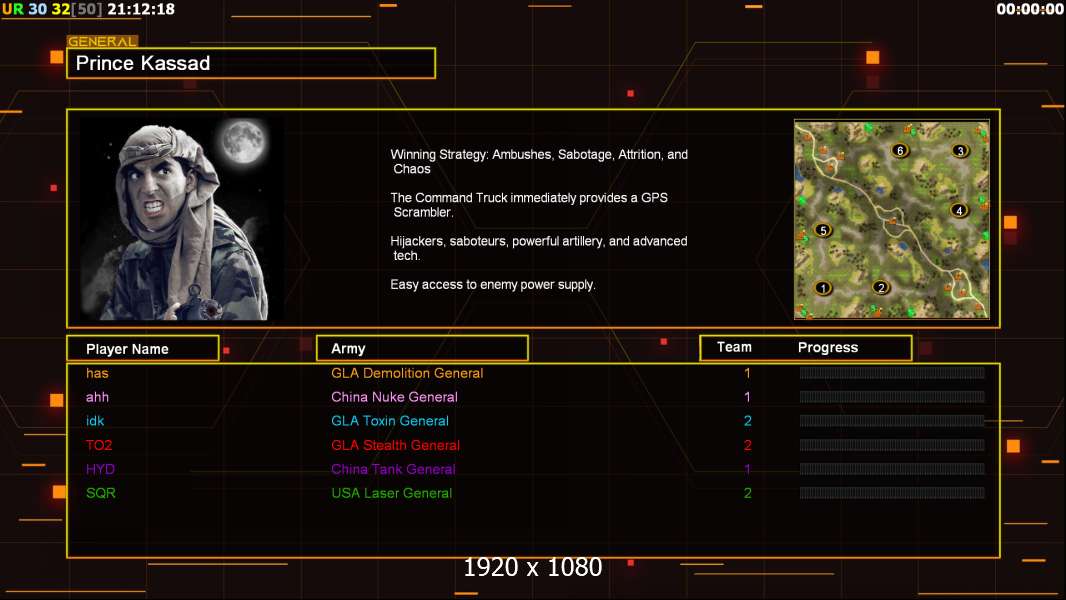Click the Team column header

click(x=734, y=347)
